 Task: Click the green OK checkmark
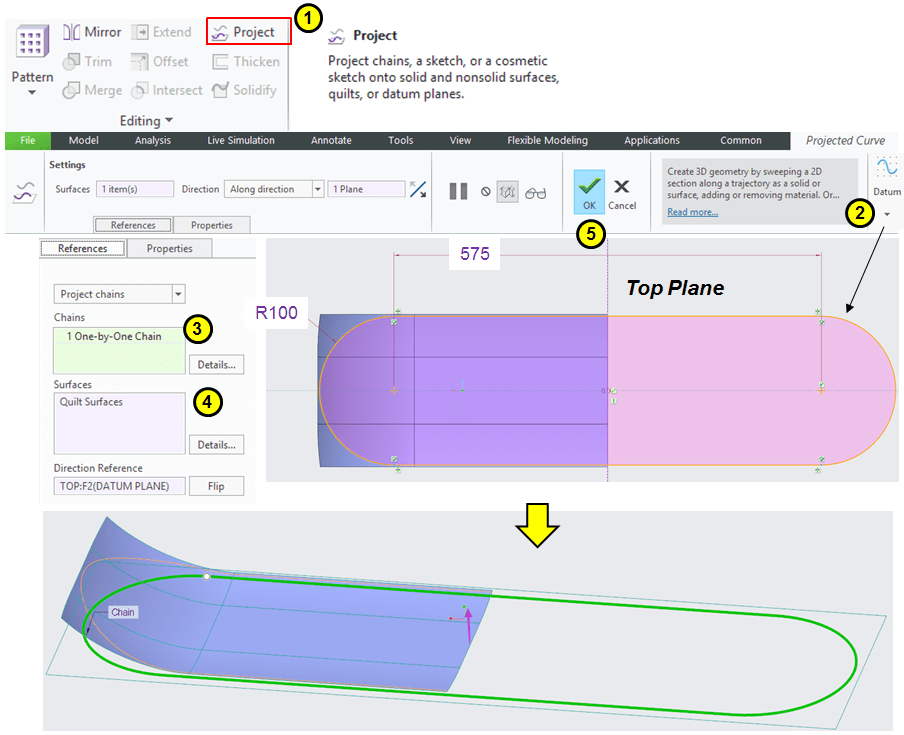click(589, 186)
